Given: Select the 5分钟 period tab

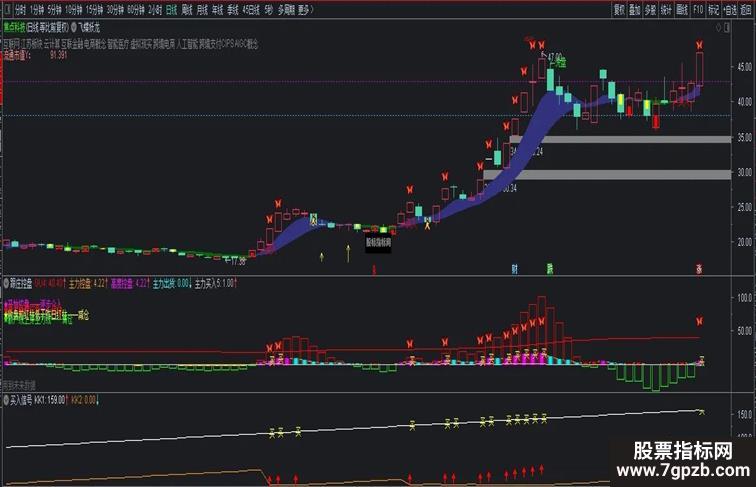Looking at the screenshot, I should pos(54,10).
